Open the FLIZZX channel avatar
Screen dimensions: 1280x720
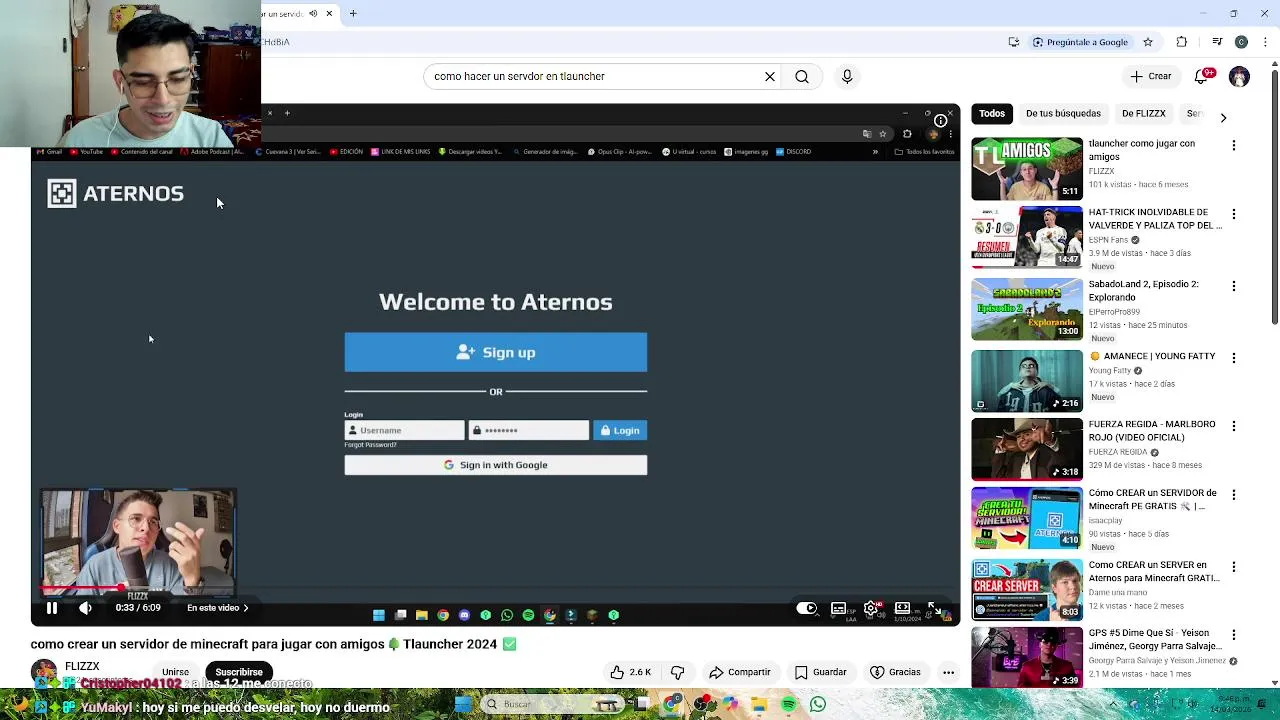[44, 672]
